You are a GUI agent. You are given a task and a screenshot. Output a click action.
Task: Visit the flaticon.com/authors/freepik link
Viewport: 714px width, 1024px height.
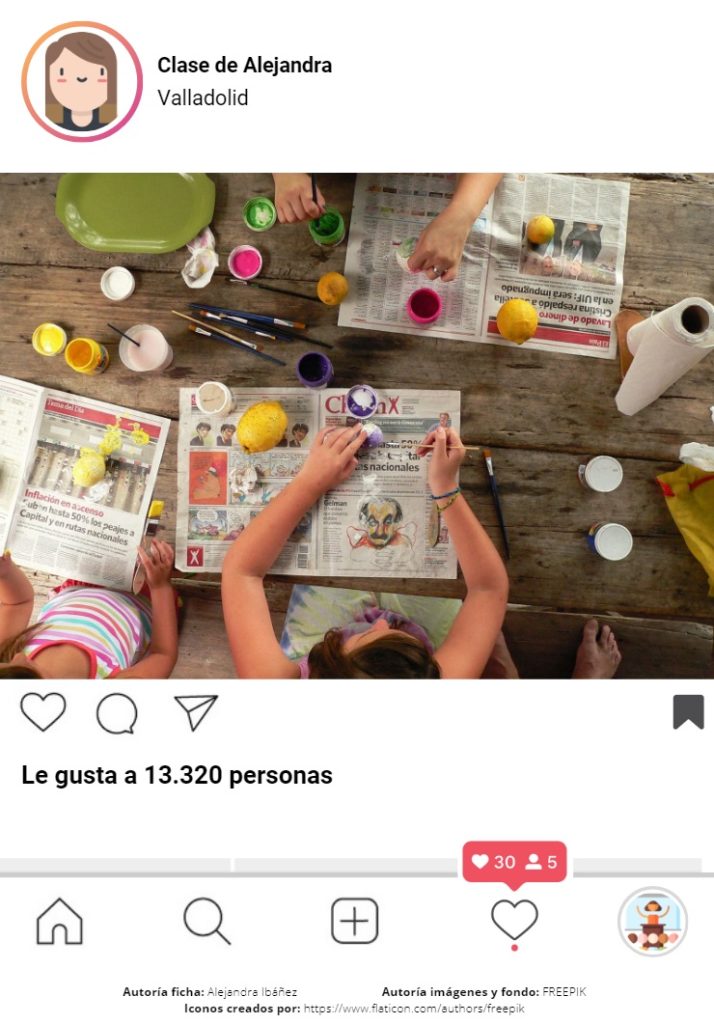[414, 1008]
